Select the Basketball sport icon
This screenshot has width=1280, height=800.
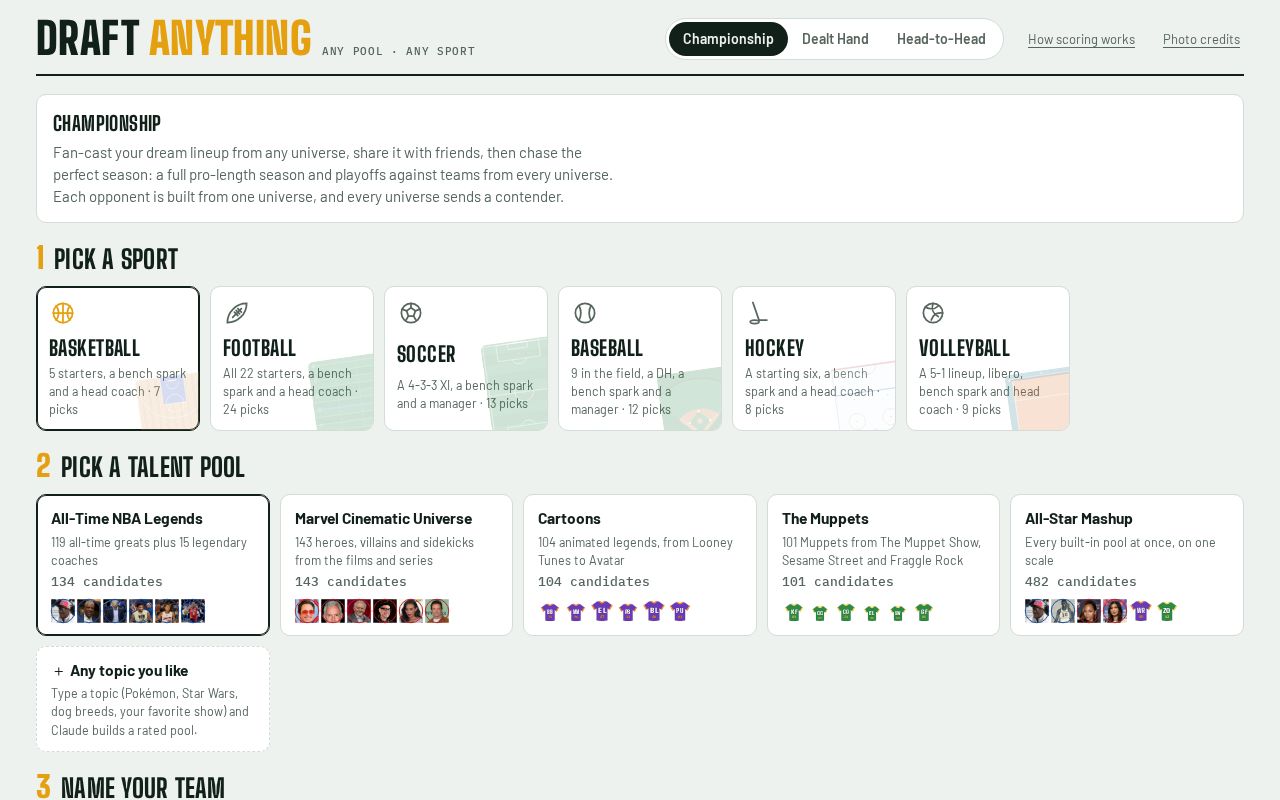click(63, 313)
